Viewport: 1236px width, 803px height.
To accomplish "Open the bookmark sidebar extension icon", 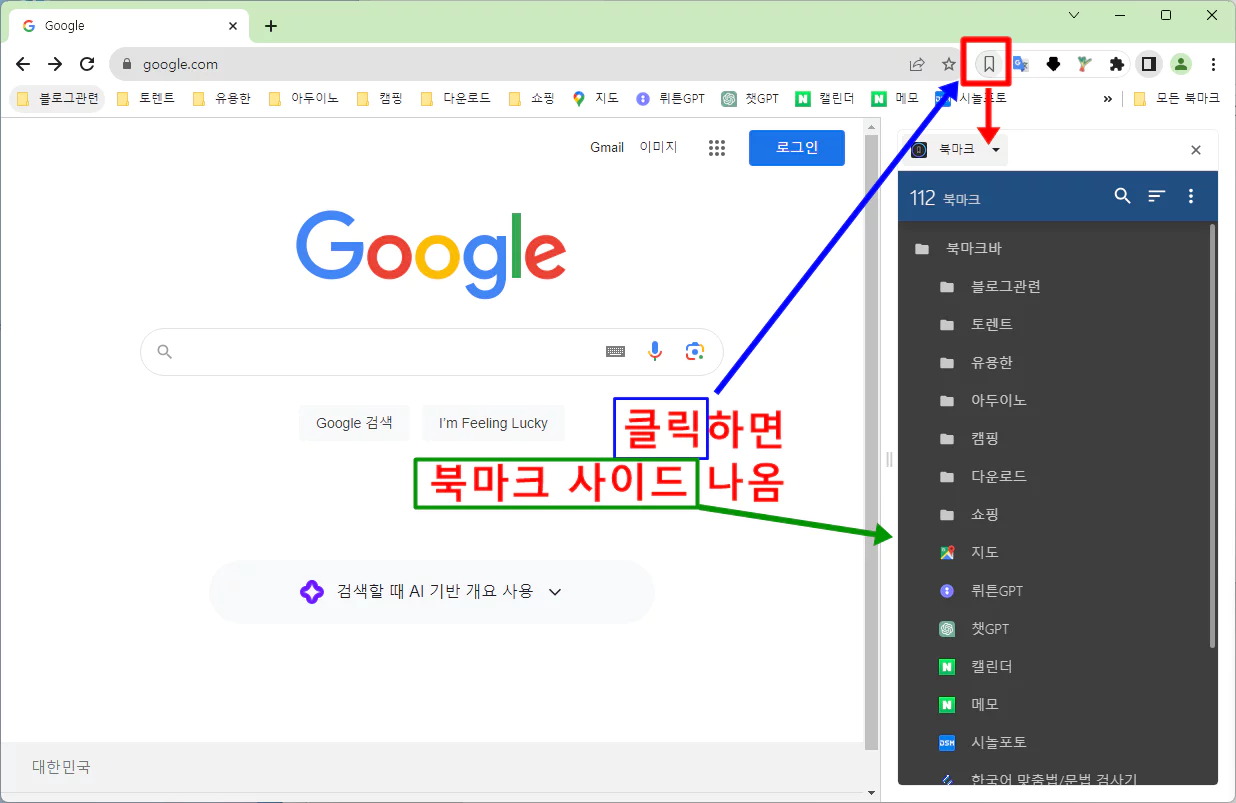I will click(x=988, y=64).
